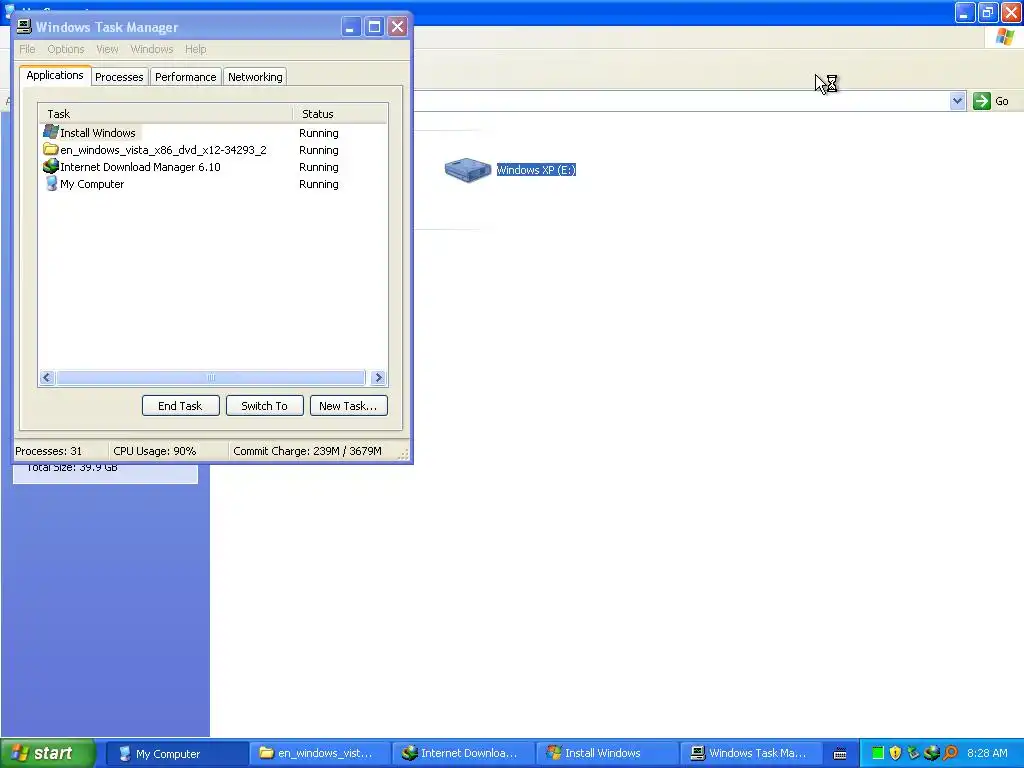
Task: Open the Windows menu in Task Manager
Action: click(x=152, y=49)
